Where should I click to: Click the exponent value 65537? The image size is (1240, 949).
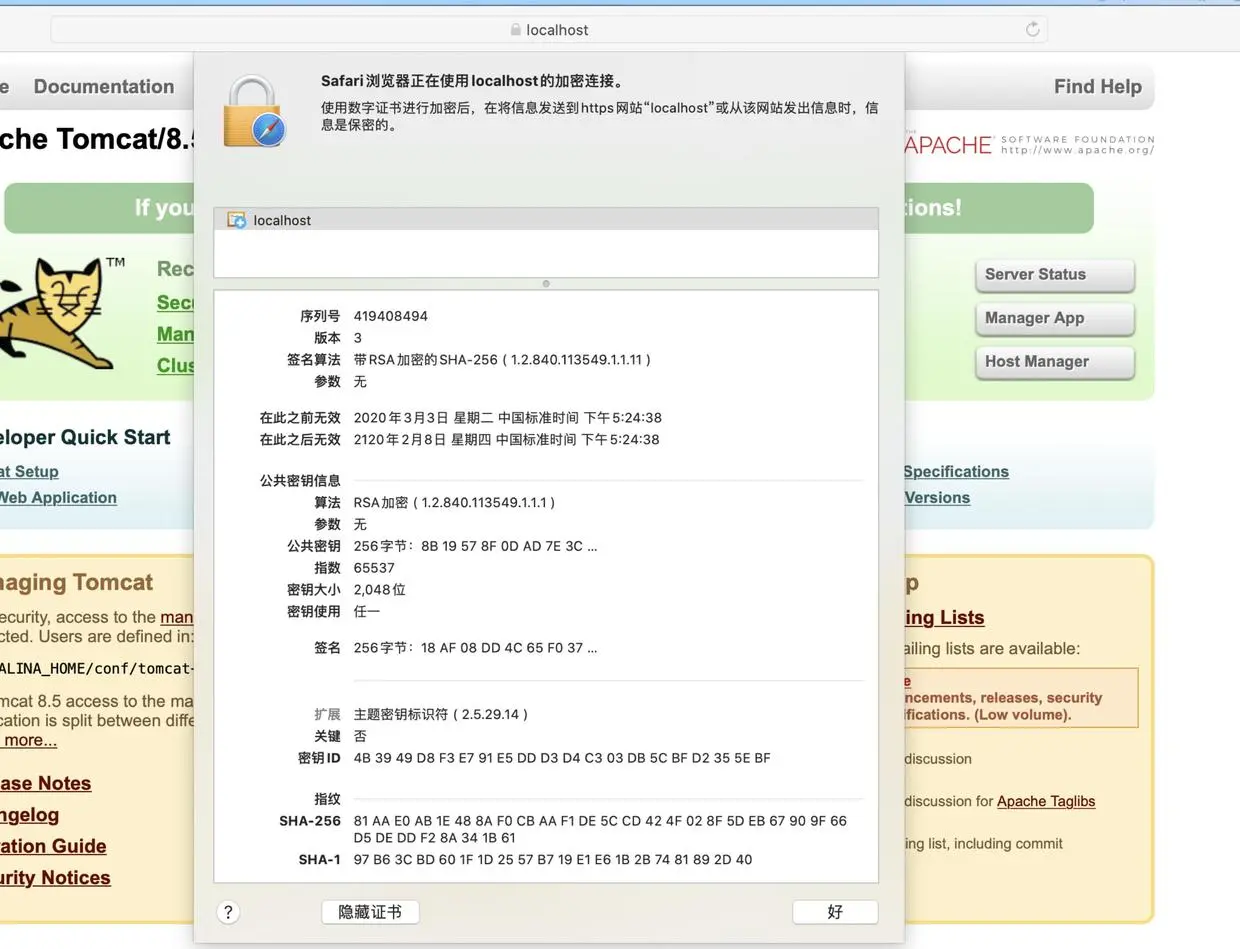(x=374, y=568)
